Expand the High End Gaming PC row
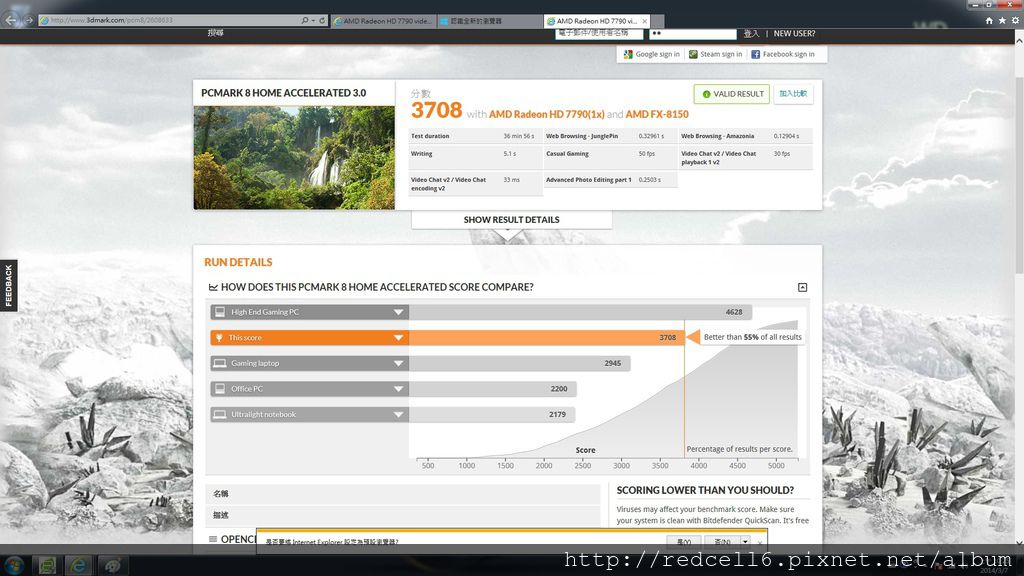Image resolution: width=1024 pixels, height=576 pixels. point(398,312)
